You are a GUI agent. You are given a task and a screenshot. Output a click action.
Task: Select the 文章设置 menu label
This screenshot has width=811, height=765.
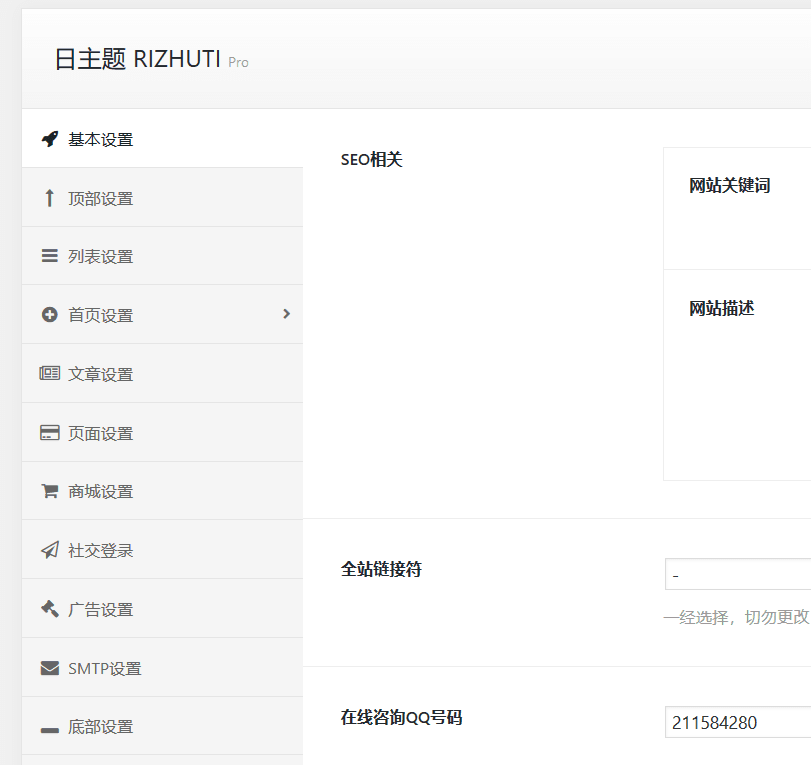point(100,375)
